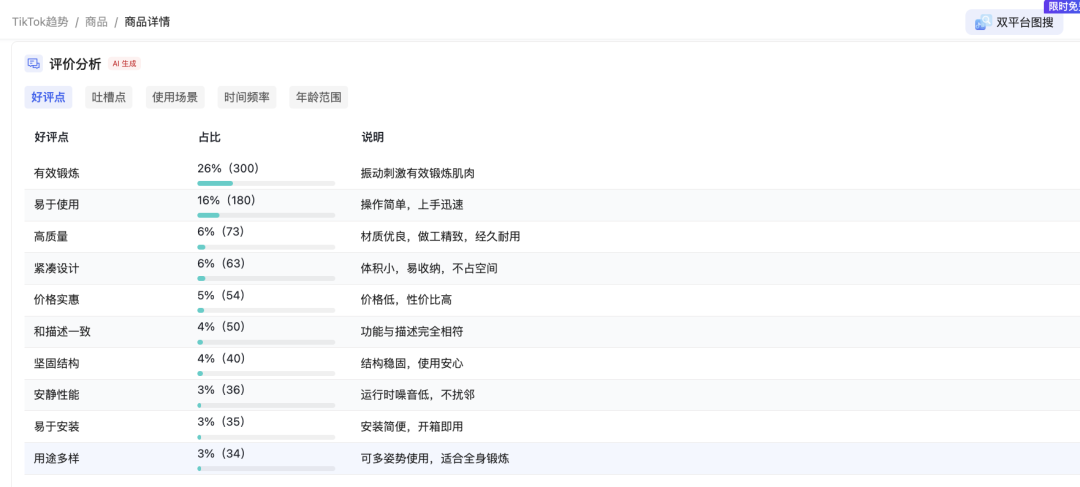
Task: Click description 结构稳固，使用安心
Action: pos(412,364)
